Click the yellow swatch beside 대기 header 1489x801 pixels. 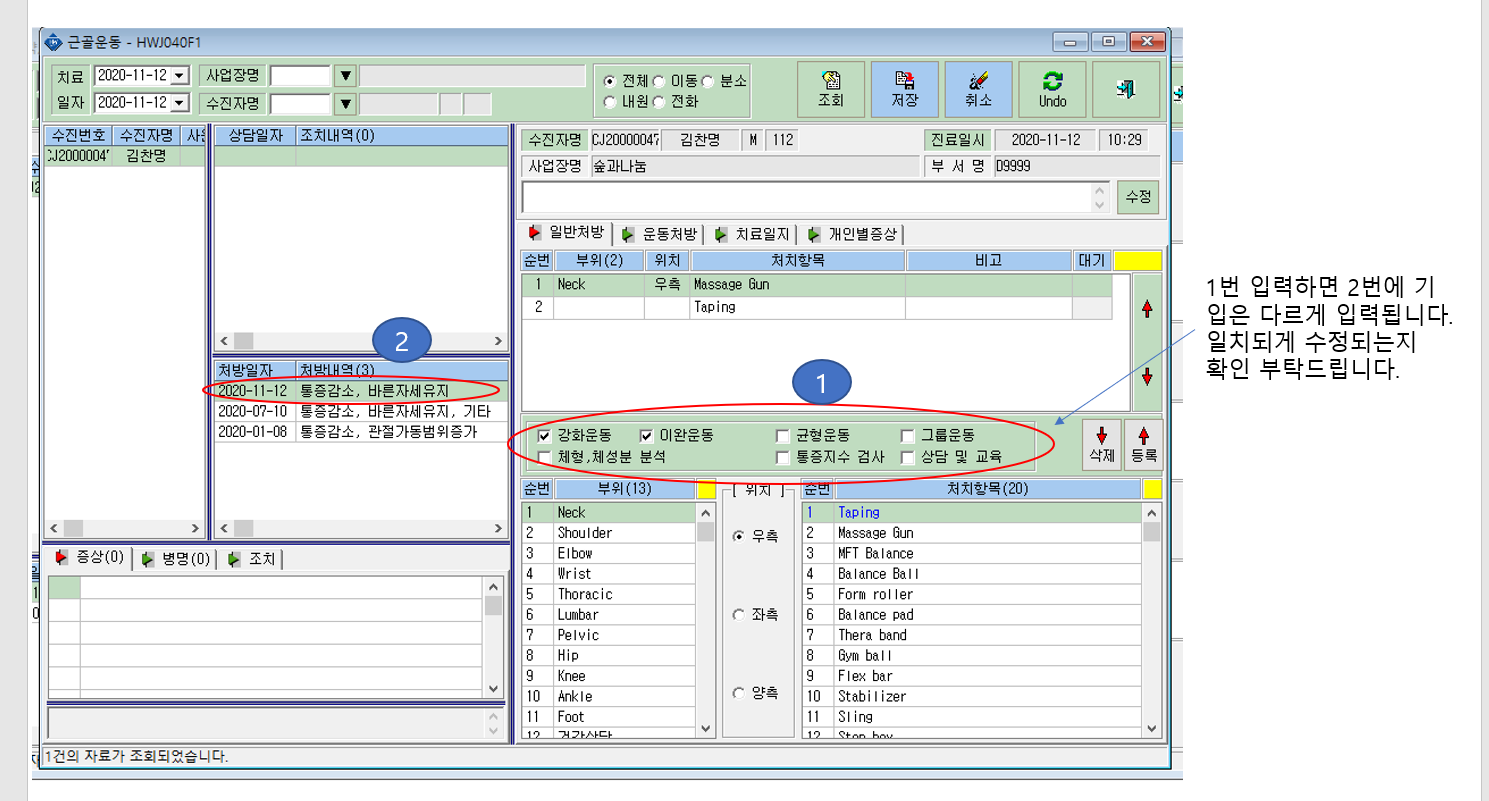pos(1137,261)
